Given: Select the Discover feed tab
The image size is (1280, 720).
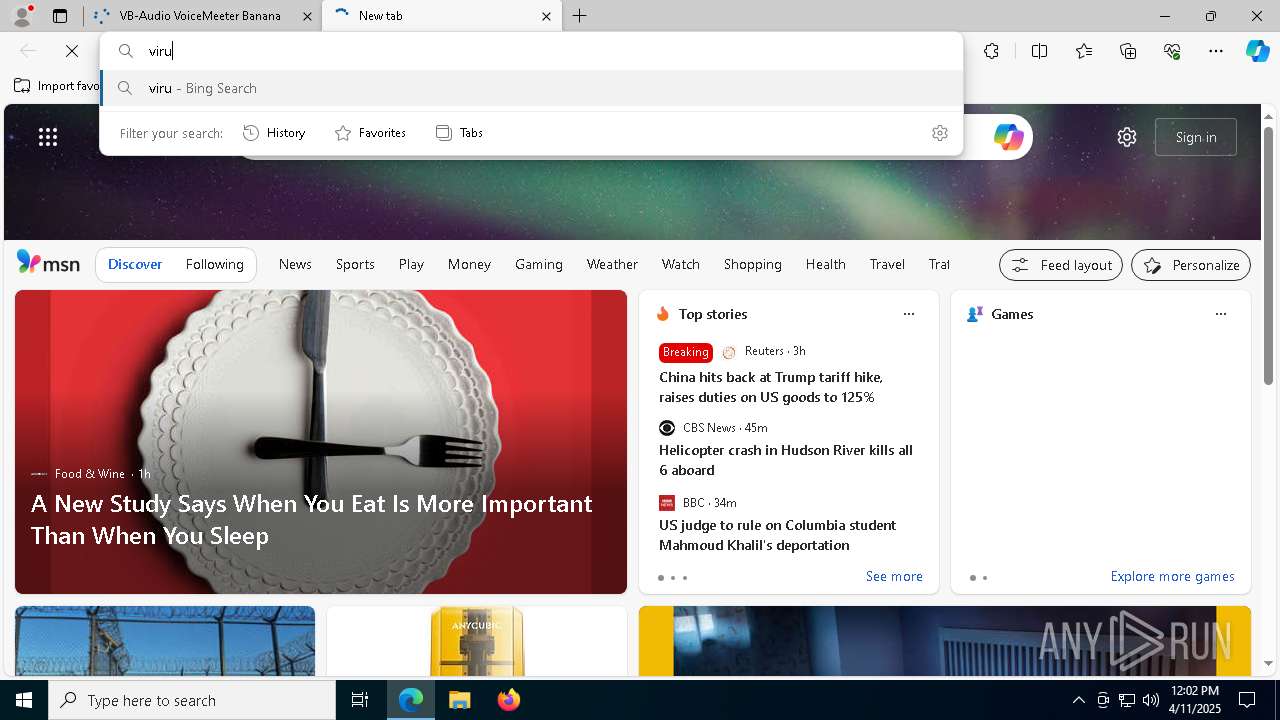Looking at the screenshot, I should 135,264.
